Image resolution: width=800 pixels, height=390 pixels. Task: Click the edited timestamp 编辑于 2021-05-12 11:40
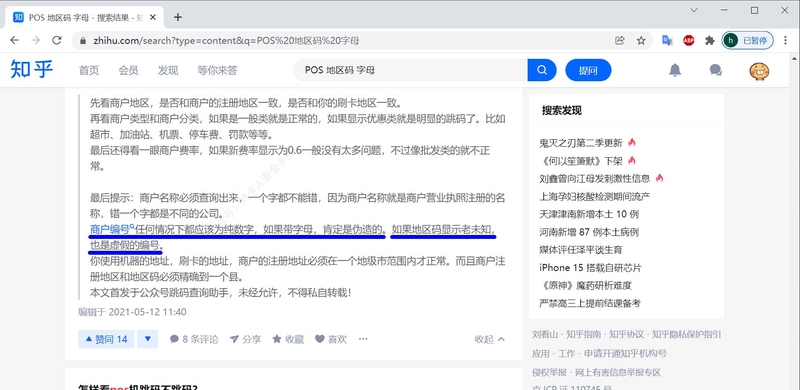[132, 312]
